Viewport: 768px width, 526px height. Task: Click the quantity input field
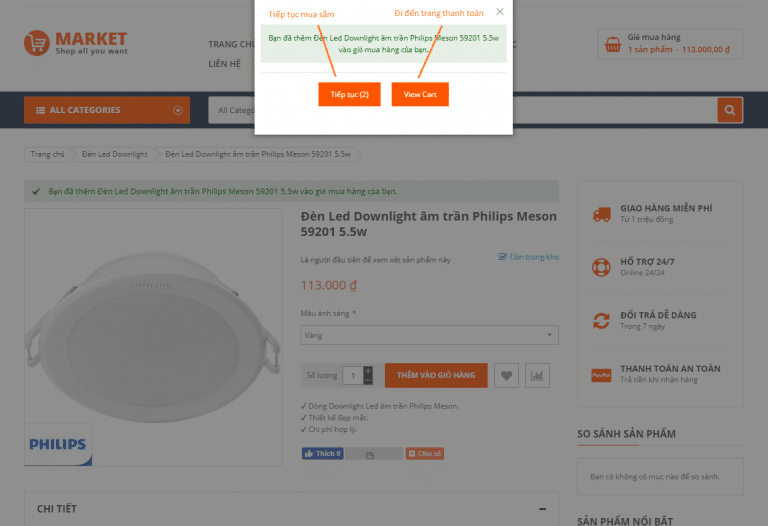coord(352,376)
